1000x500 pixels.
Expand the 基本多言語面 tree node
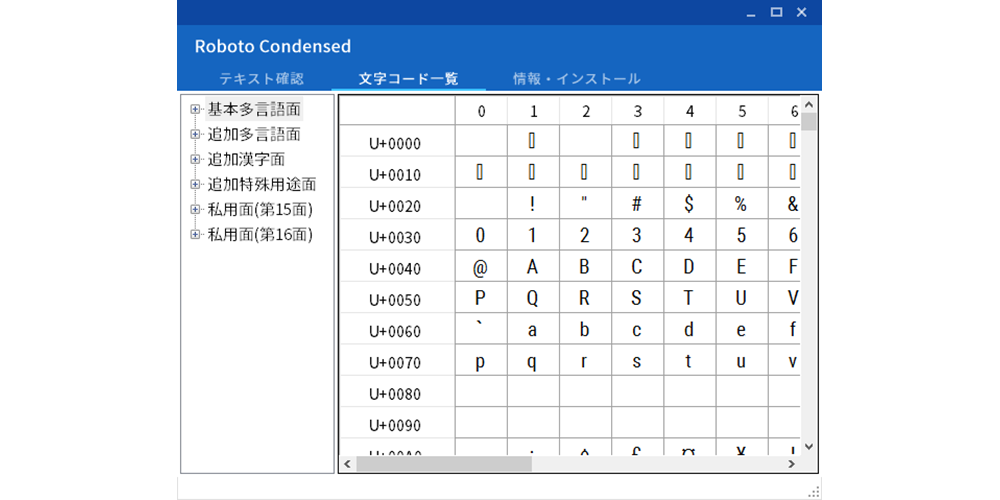click(x=195, y=110)
